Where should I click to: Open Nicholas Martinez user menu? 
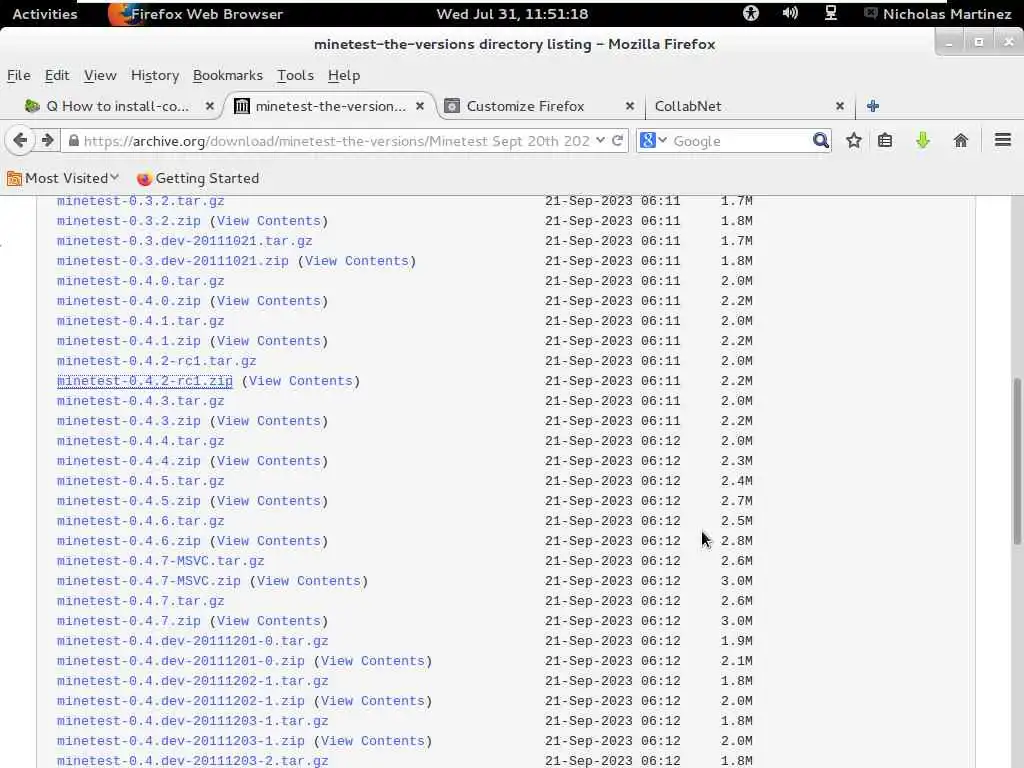(x=939, y=14)
